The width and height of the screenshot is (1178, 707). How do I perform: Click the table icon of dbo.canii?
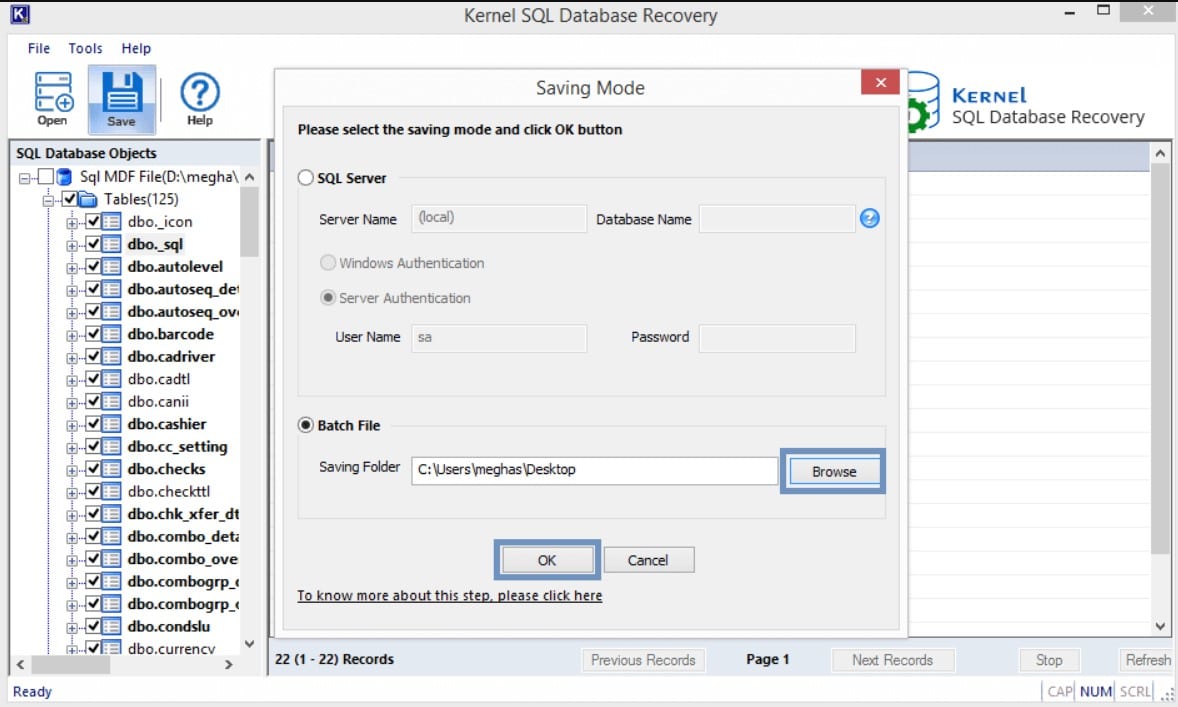pyautogui.click(x=111, y=402)
